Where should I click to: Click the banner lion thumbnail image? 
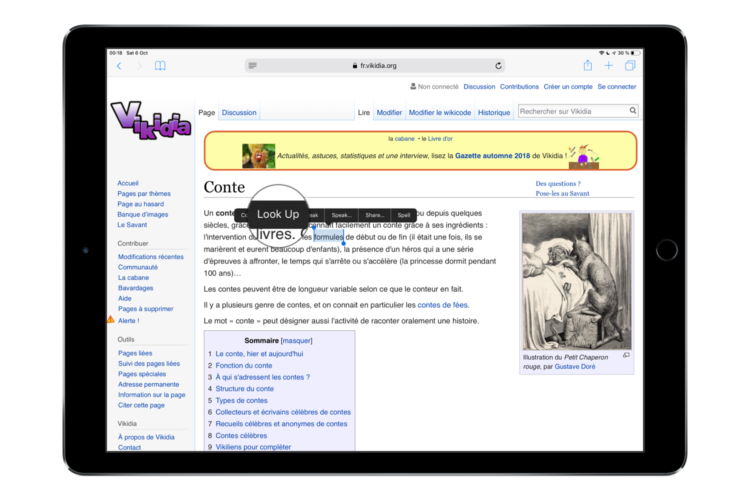pyautogui.click(x=258, y=156)
